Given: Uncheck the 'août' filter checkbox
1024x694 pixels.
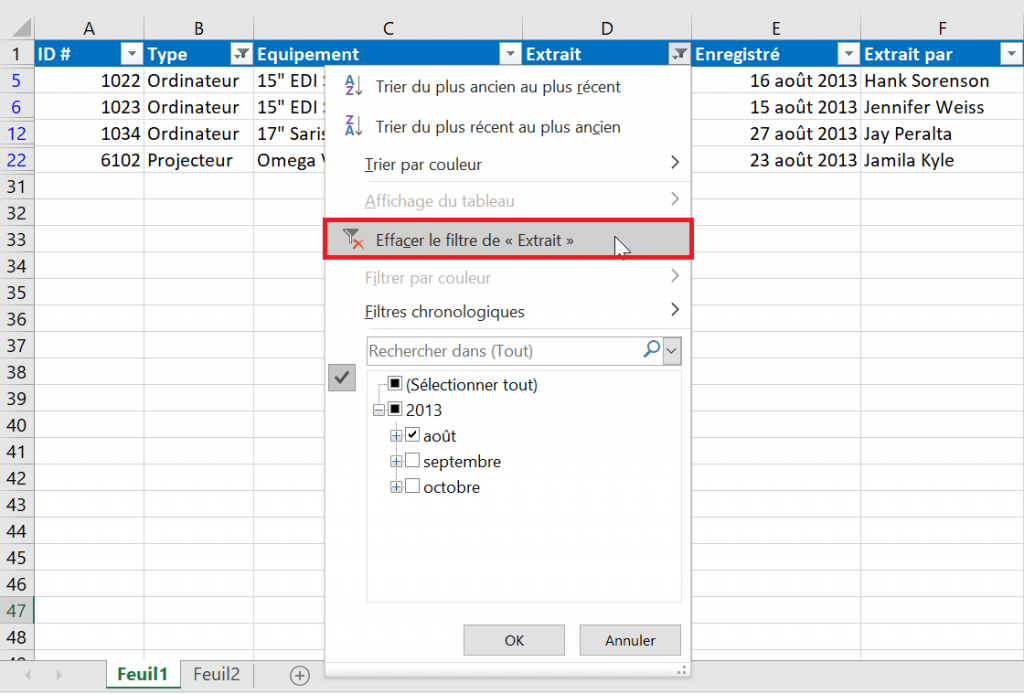Looking at the screenshot, I should click(412, 436).
